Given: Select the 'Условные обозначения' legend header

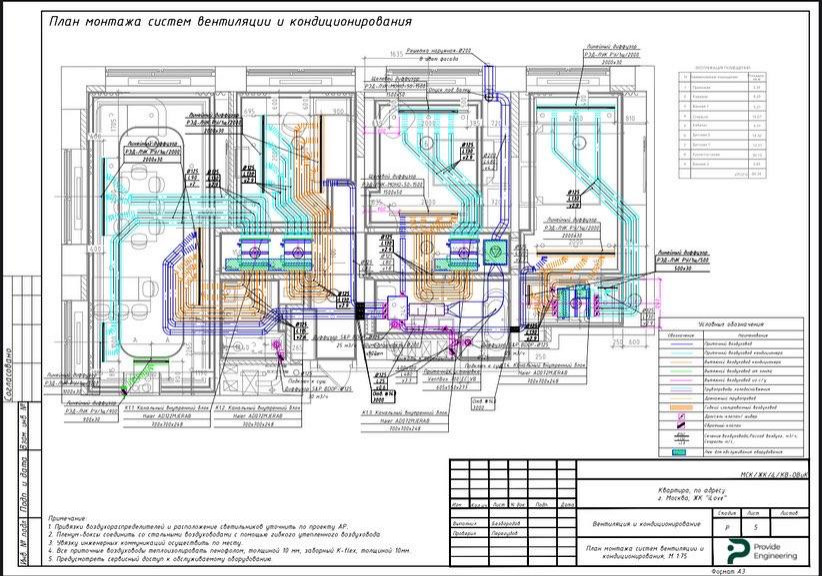Looking at the screenshot, I should coord(731,325).
